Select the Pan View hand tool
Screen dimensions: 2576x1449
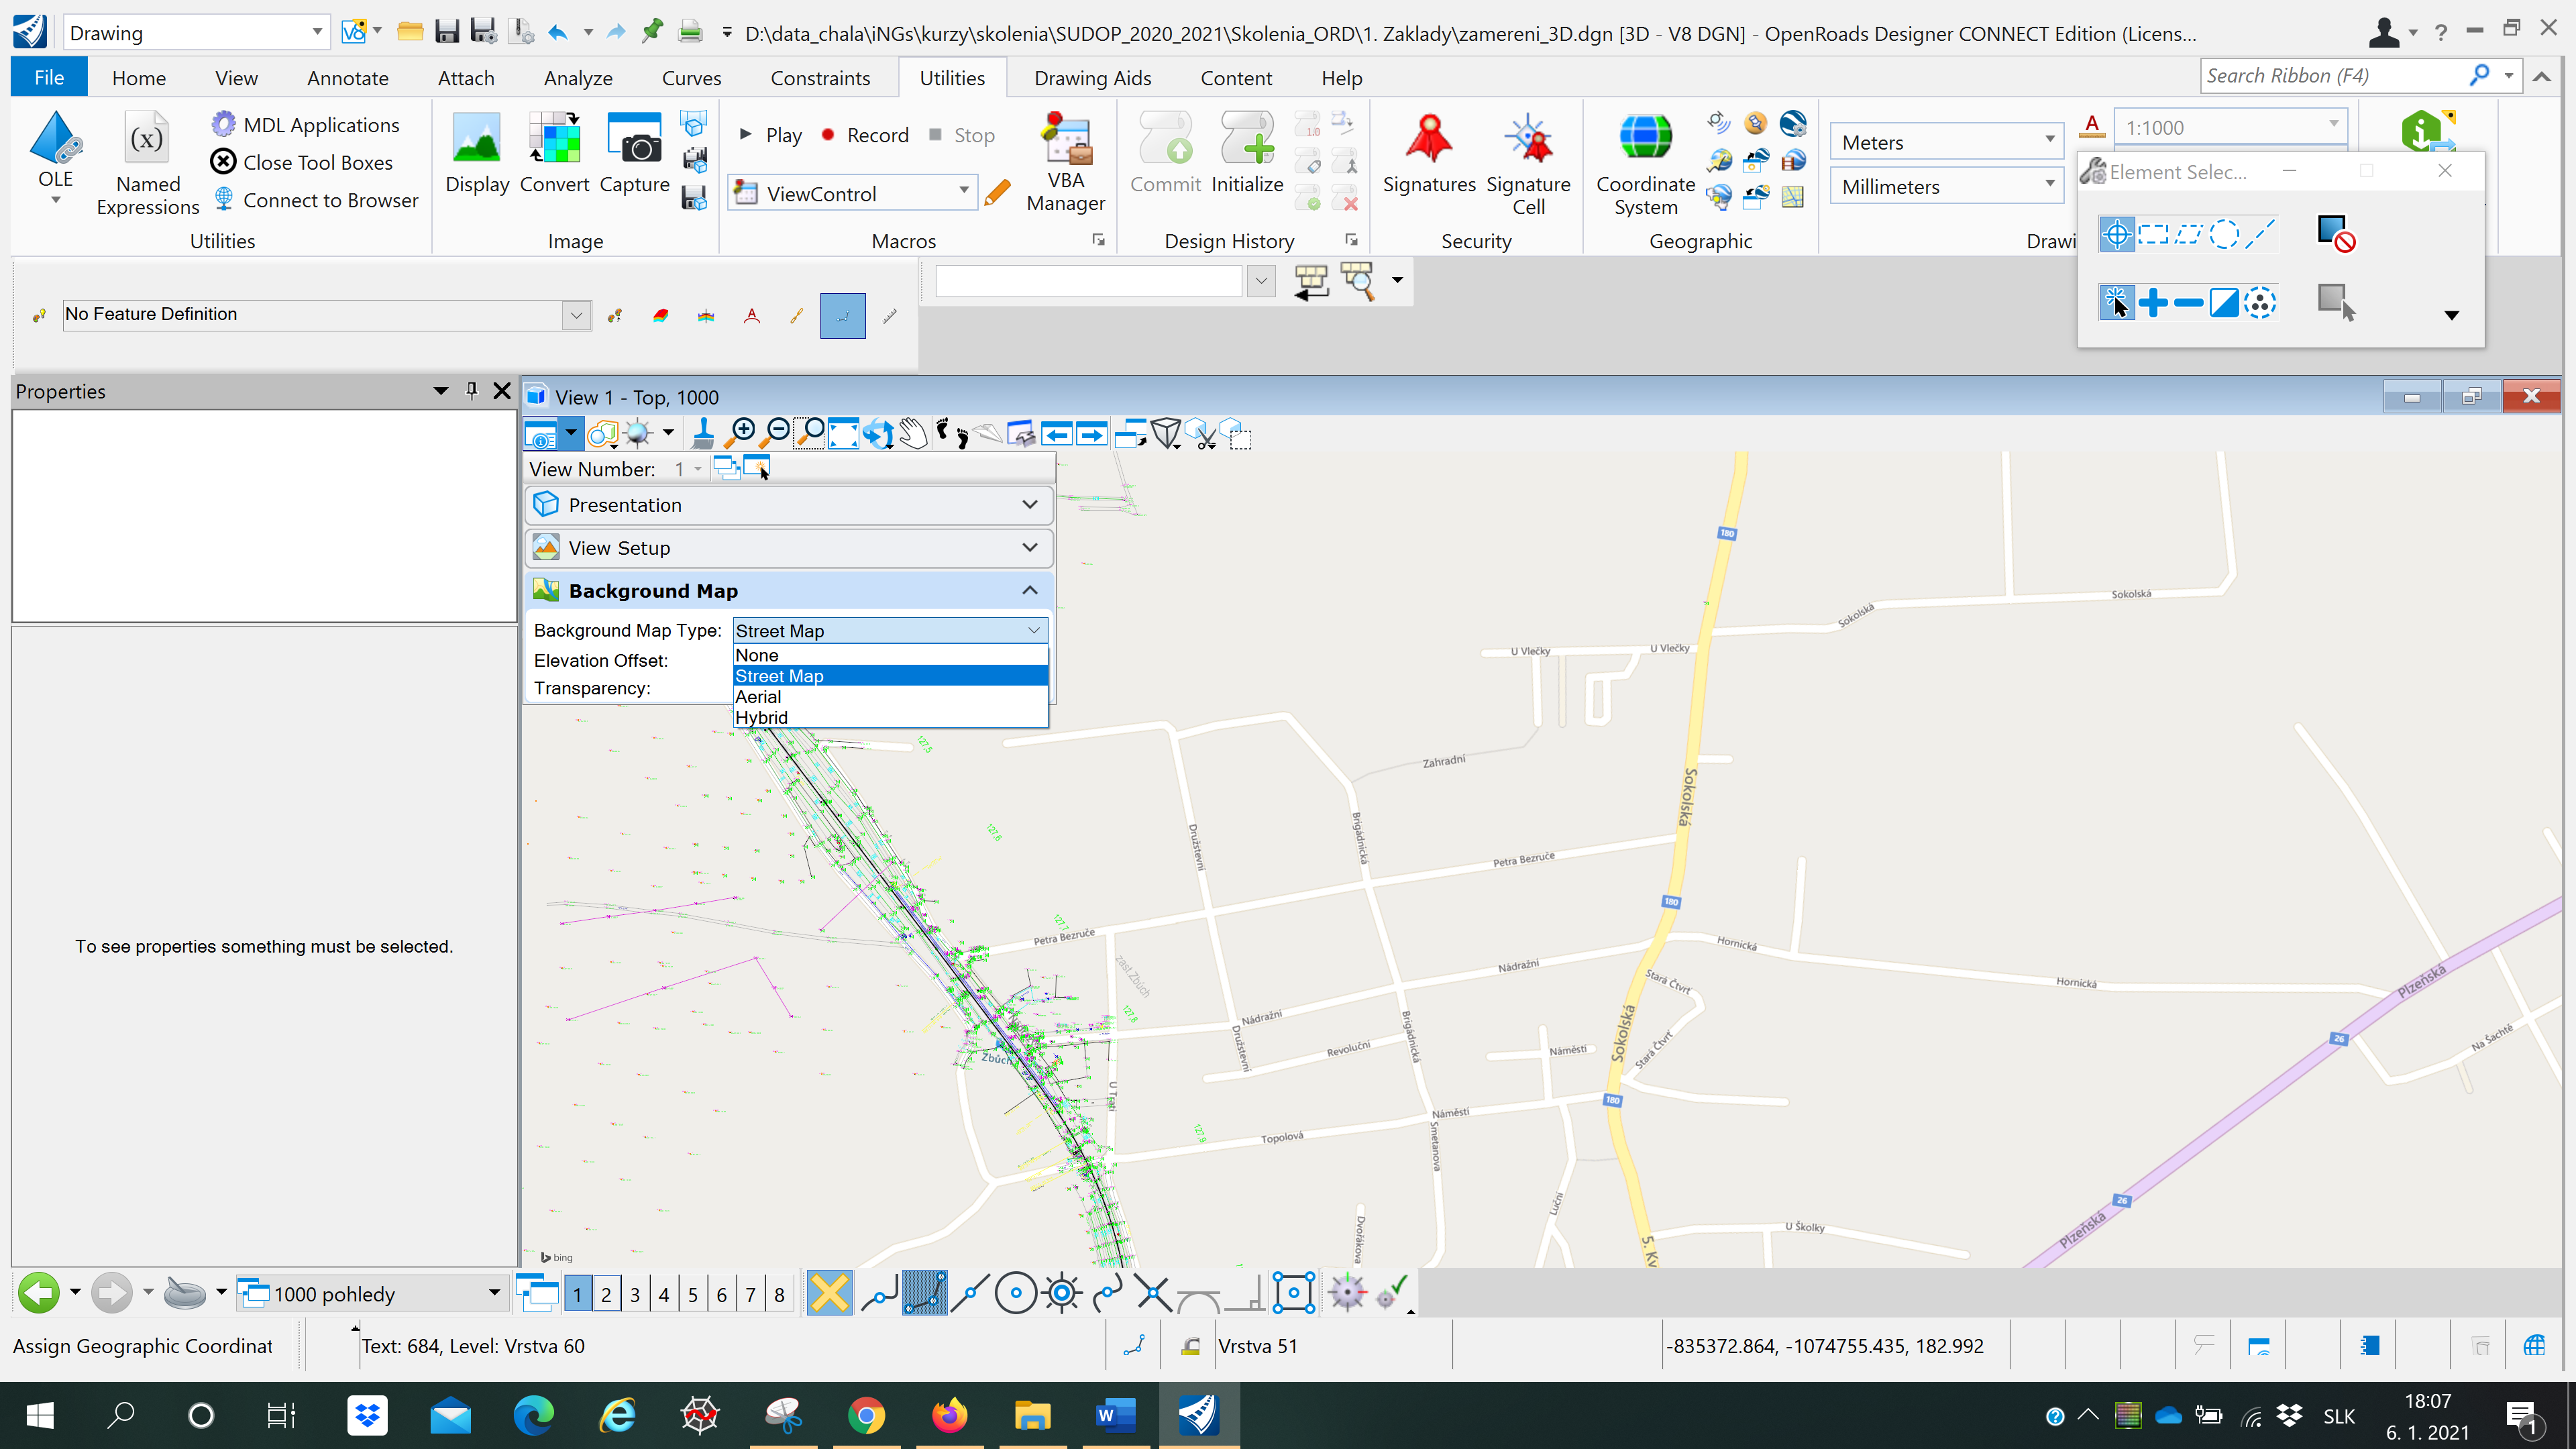coord(912,433)
